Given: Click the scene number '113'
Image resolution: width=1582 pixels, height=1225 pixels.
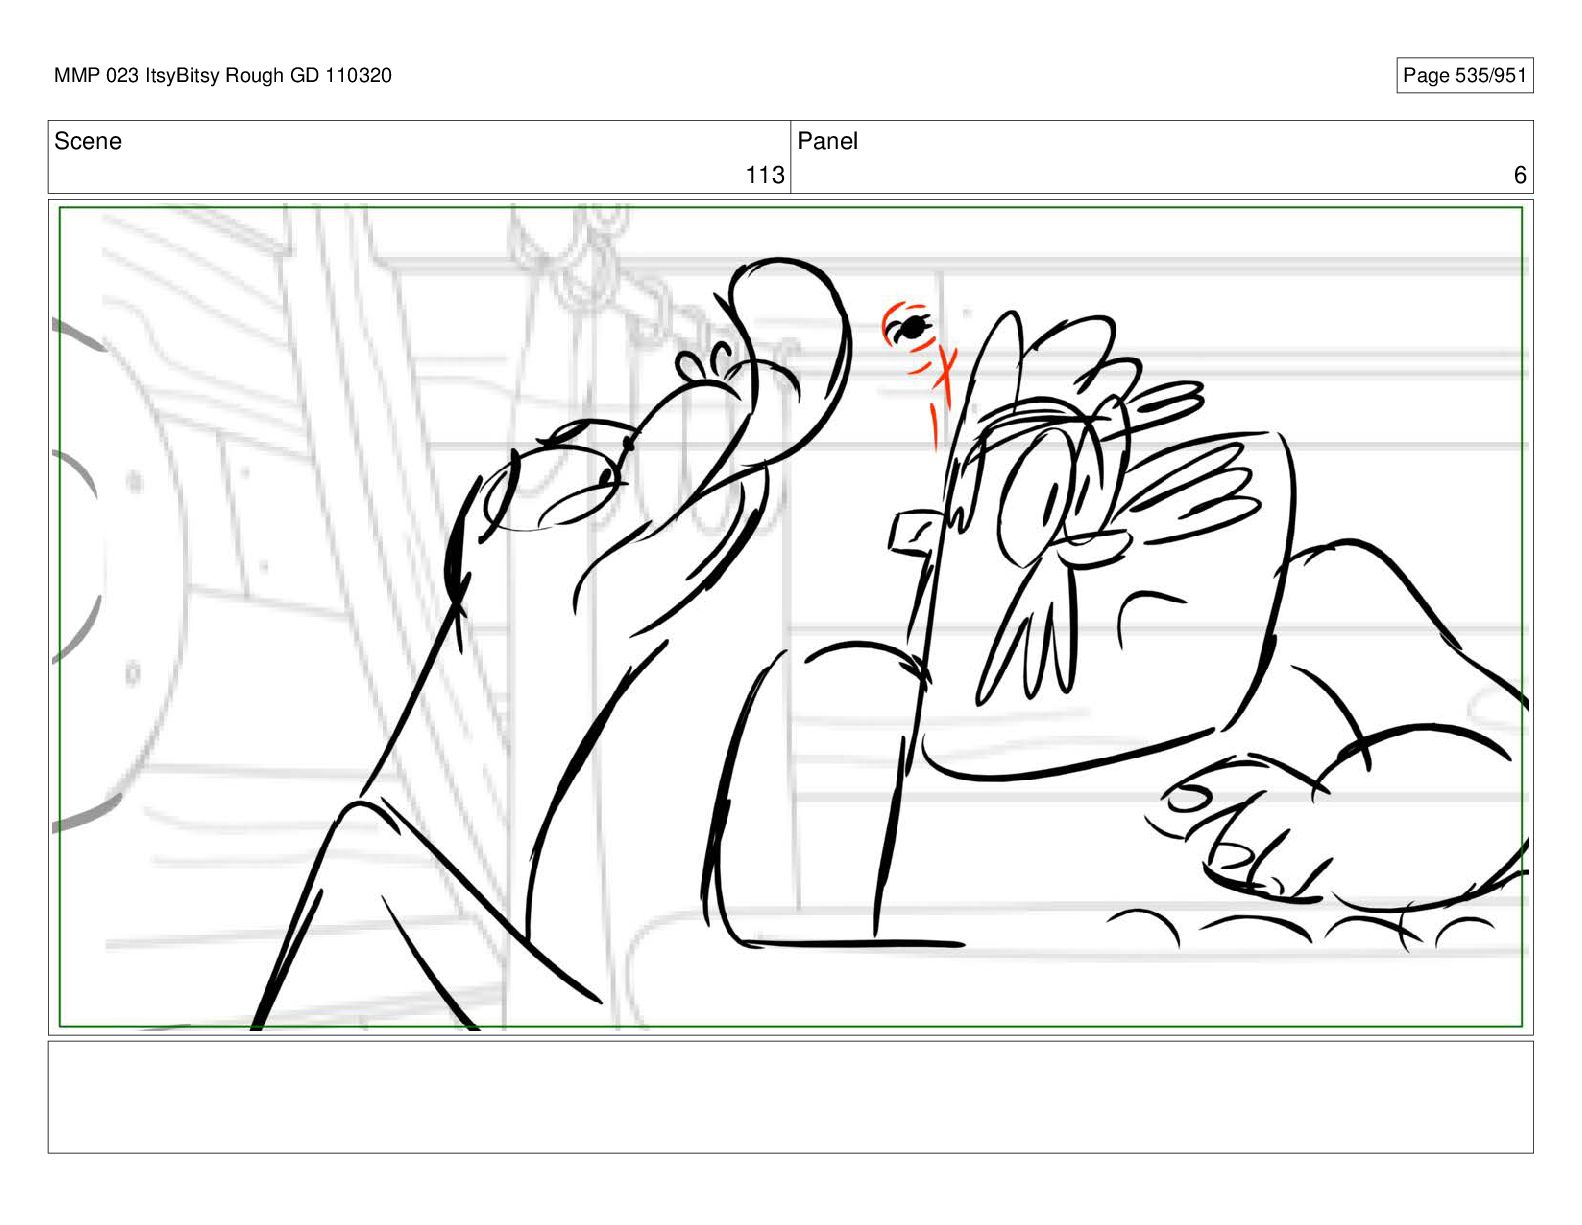Looking at the screenshot, I should (x=765, y=175).
